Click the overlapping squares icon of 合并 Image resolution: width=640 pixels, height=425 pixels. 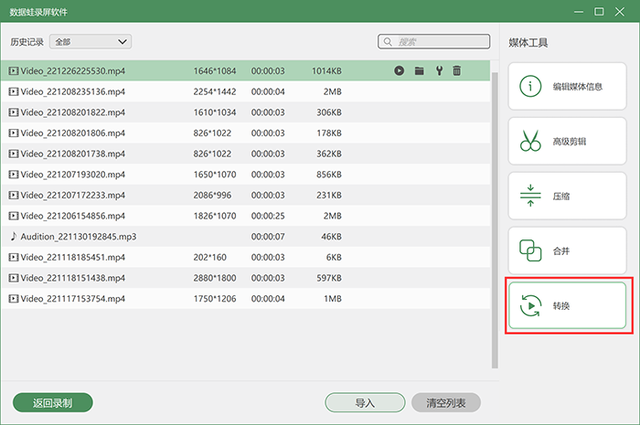click(x=530, y=250)
